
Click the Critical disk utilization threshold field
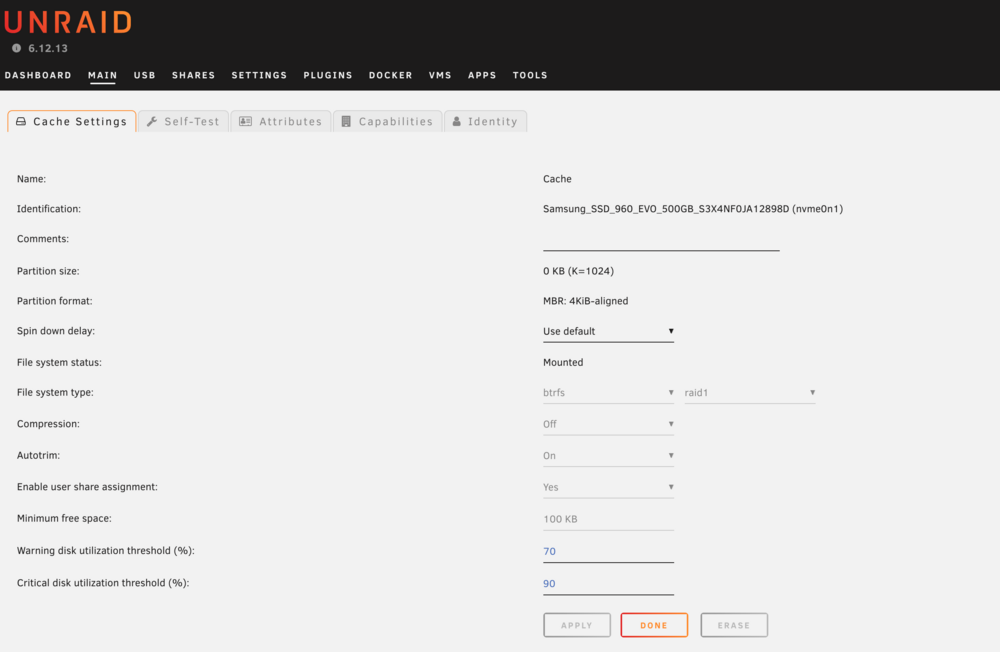pyautogui.click(x=608, y=584)
